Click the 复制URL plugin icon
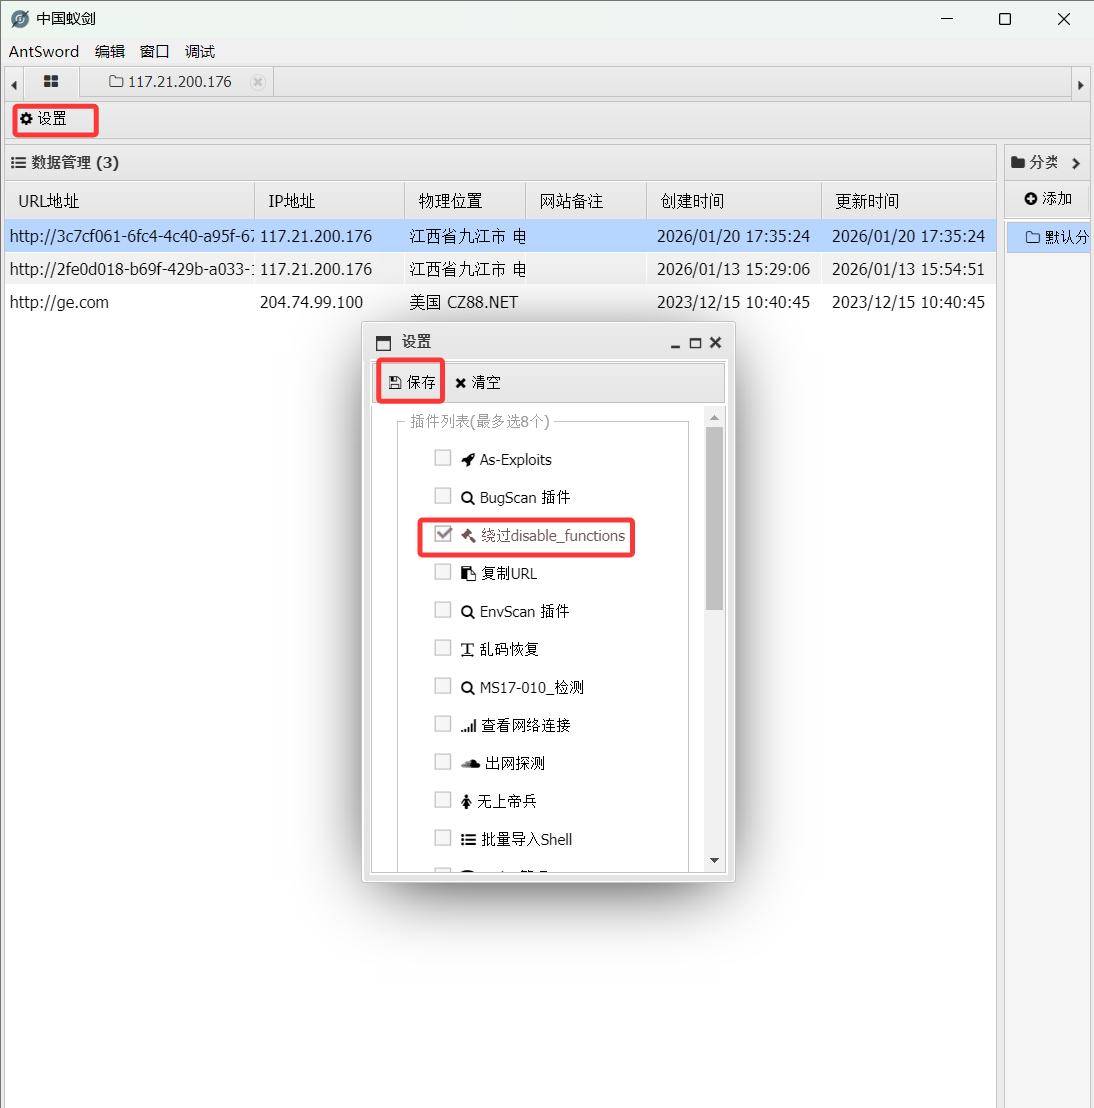The height and width of the screenshot is (1108, 1094). (467, 573)
